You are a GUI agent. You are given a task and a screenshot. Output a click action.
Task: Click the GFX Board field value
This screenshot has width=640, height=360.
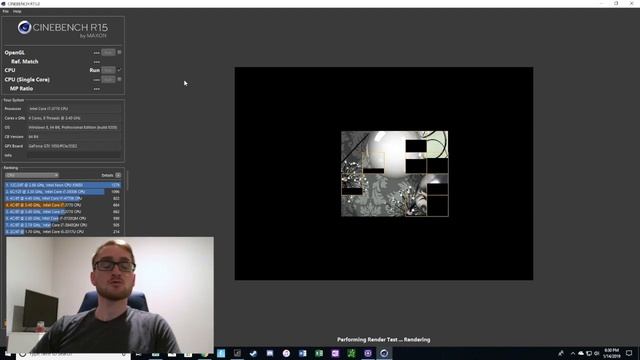click(74, 146)
